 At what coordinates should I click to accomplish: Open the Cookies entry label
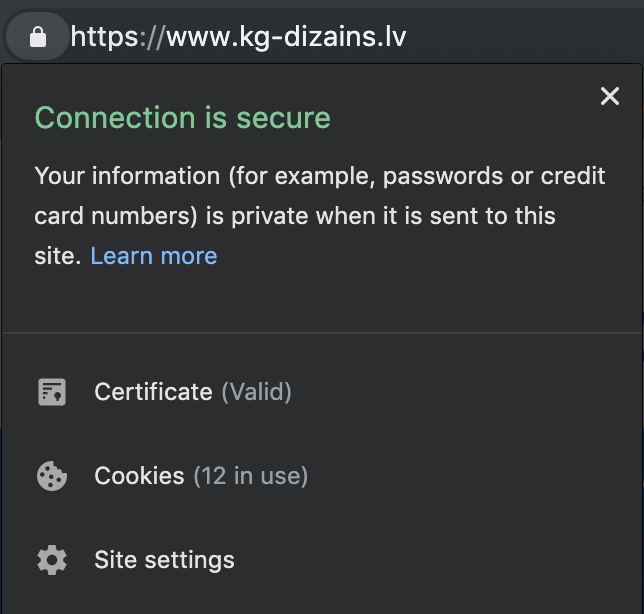(139, 476)
